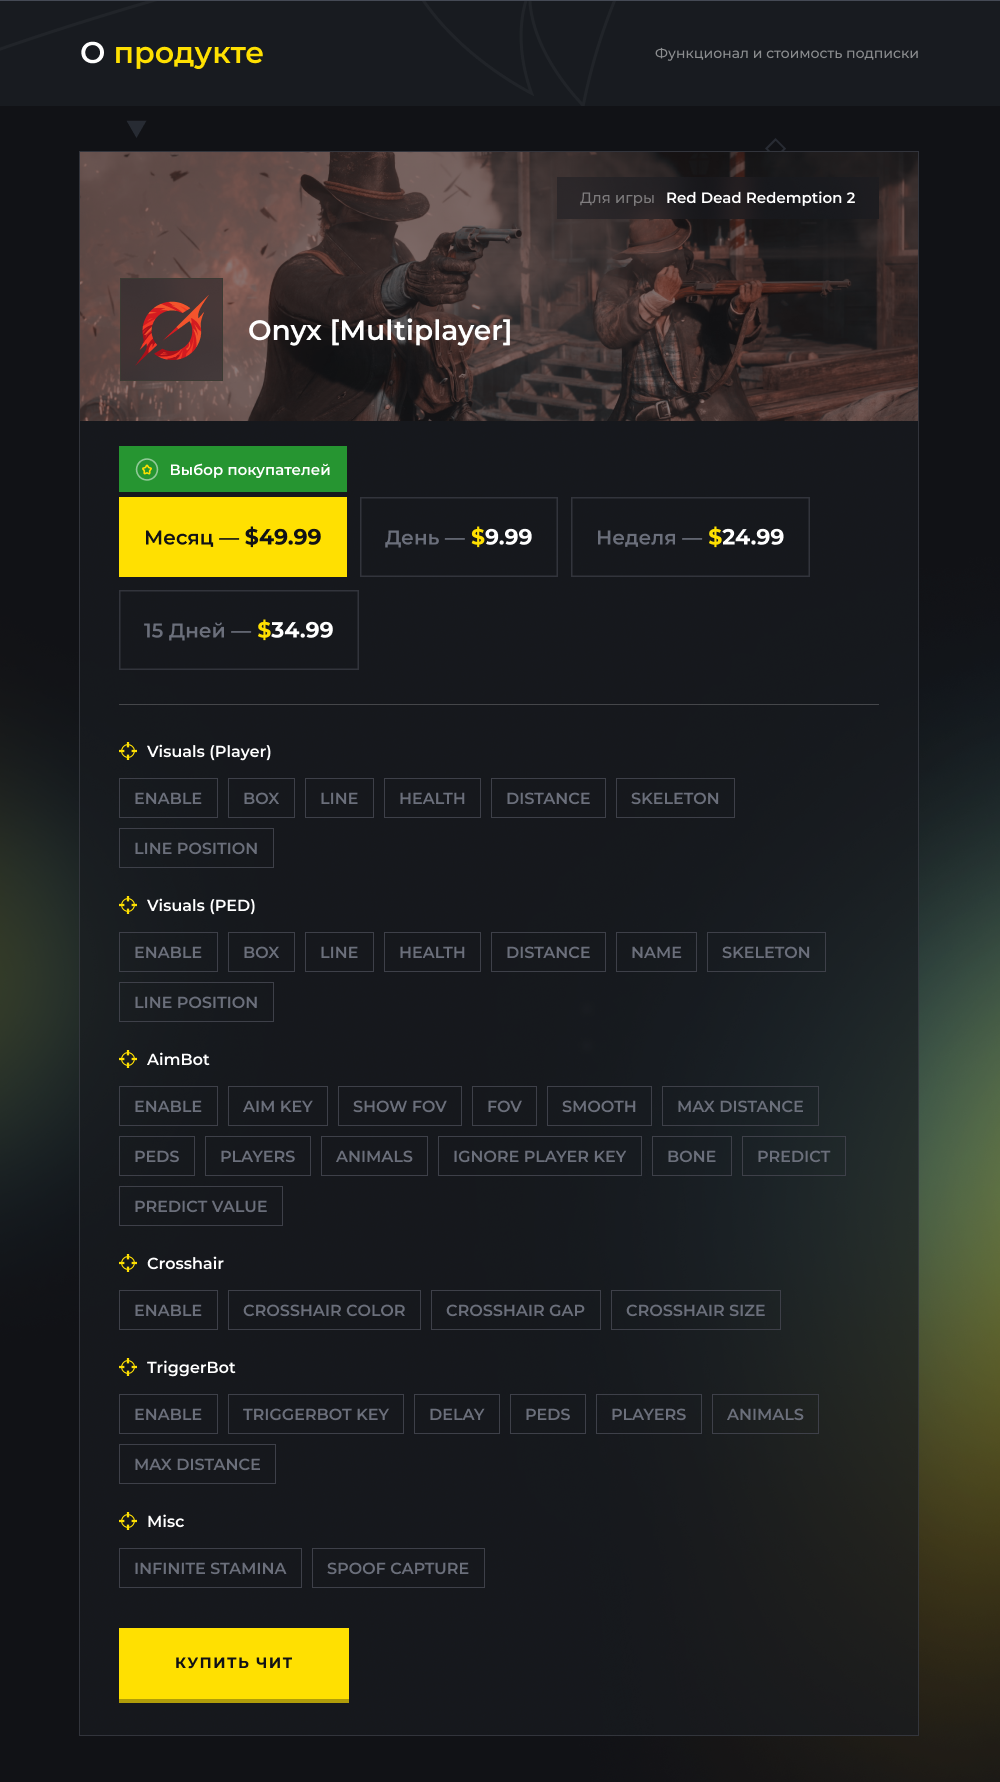Click the Misc section crosshair icon
The height and width of the screenshot is (1782, 1000).
128,1521
